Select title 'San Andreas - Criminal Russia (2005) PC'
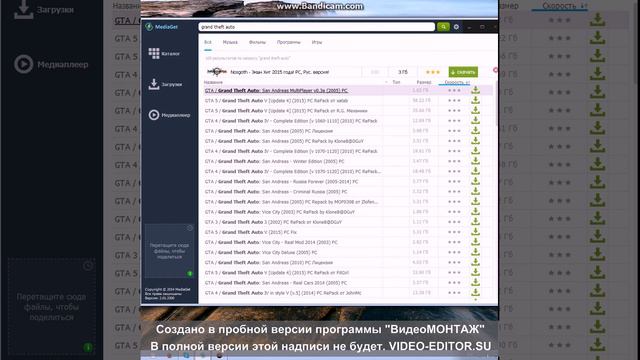The height and width of the screenshot is (360, 640). pyautogui.click(x=276, y=192)
